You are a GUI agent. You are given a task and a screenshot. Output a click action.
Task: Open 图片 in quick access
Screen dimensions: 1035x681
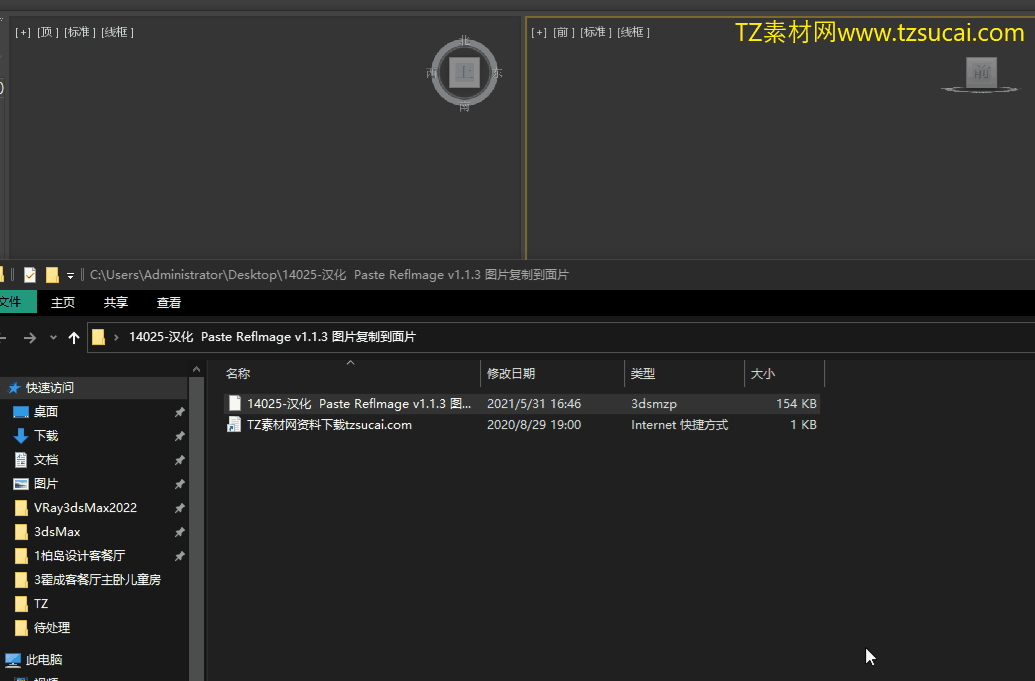coord(46,484)
